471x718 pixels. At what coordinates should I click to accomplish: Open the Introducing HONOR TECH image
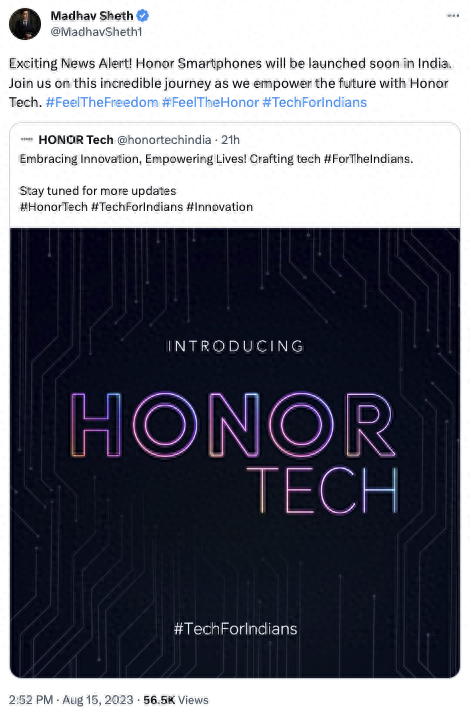pos(235,452)
